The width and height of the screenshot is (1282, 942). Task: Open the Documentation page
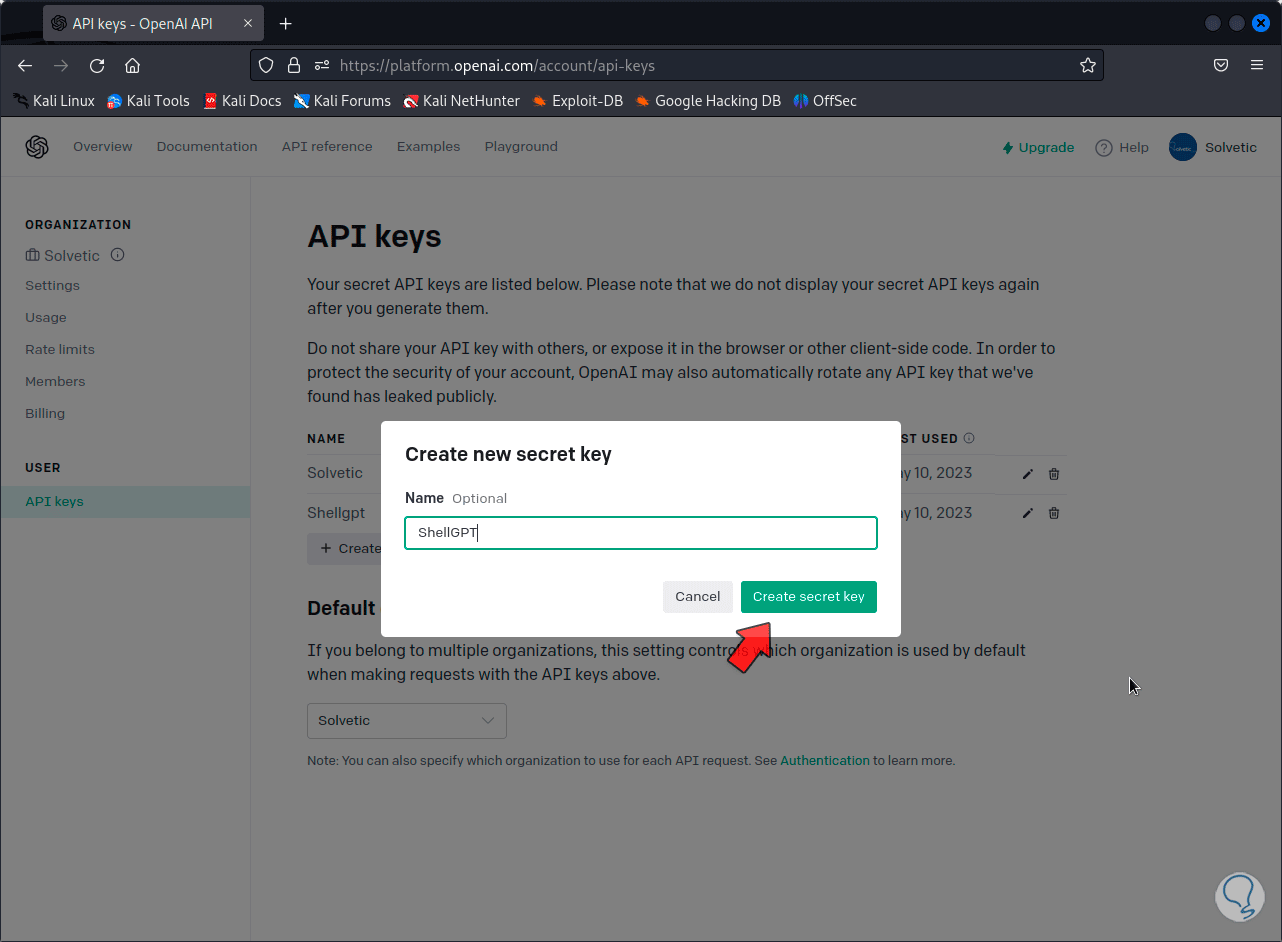click(x=207, y=147)
